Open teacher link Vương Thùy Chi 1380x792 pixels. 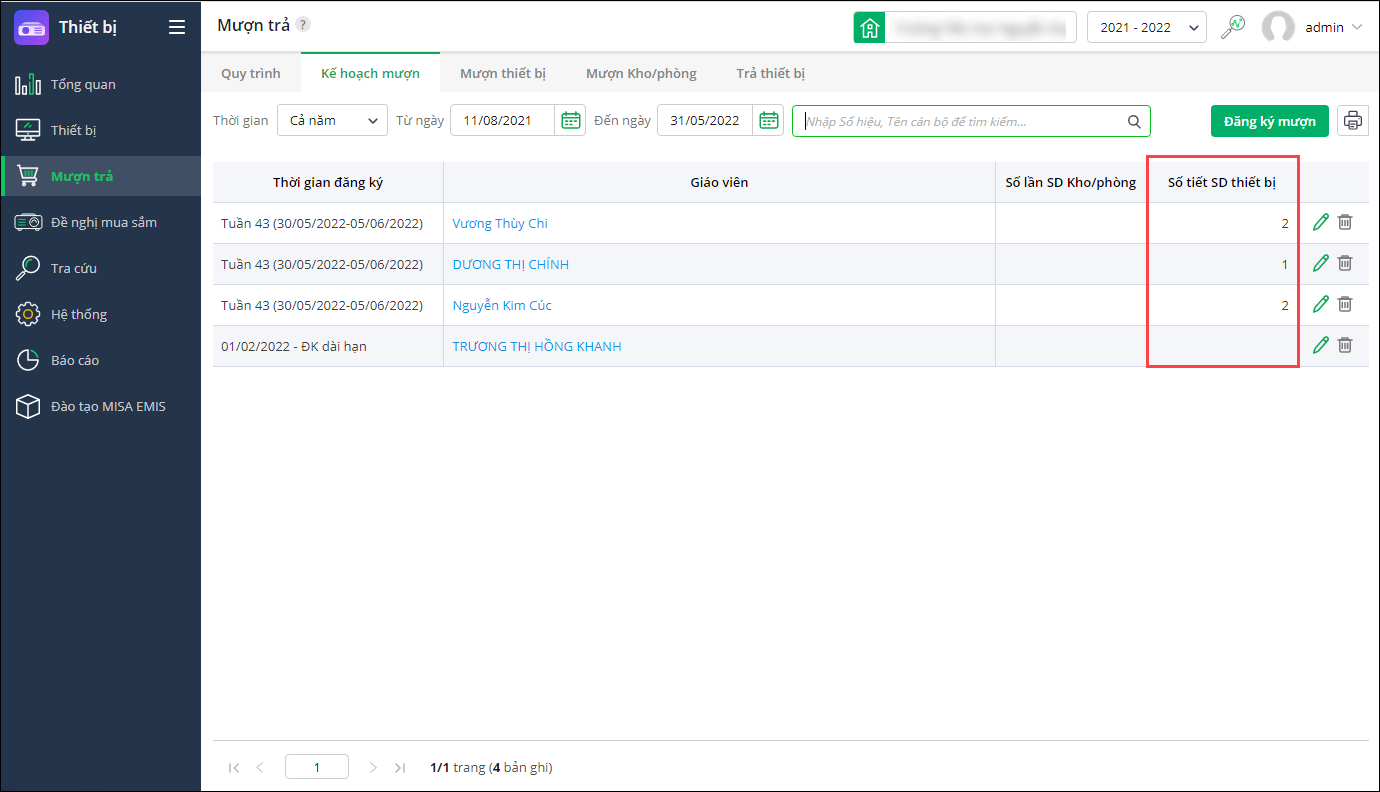point(500,223)
